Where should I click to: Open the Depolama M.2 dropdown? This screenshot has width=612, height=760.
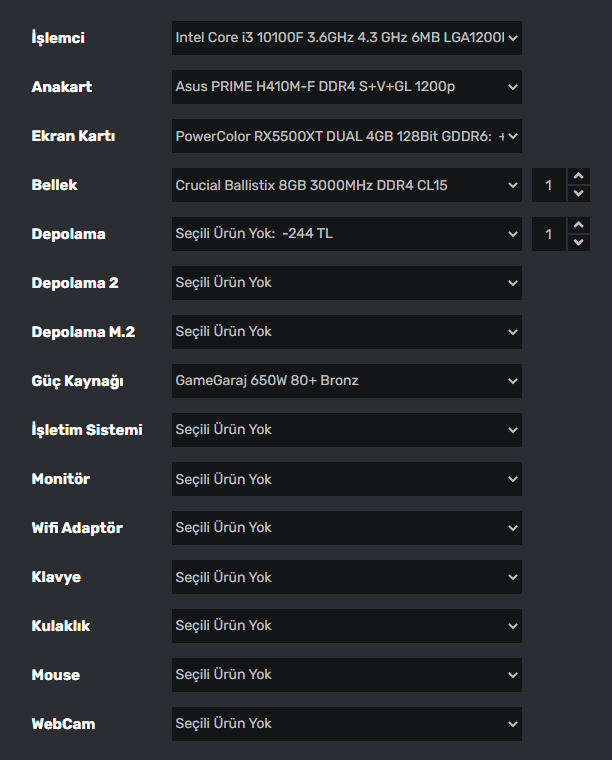tap(346, 332)
